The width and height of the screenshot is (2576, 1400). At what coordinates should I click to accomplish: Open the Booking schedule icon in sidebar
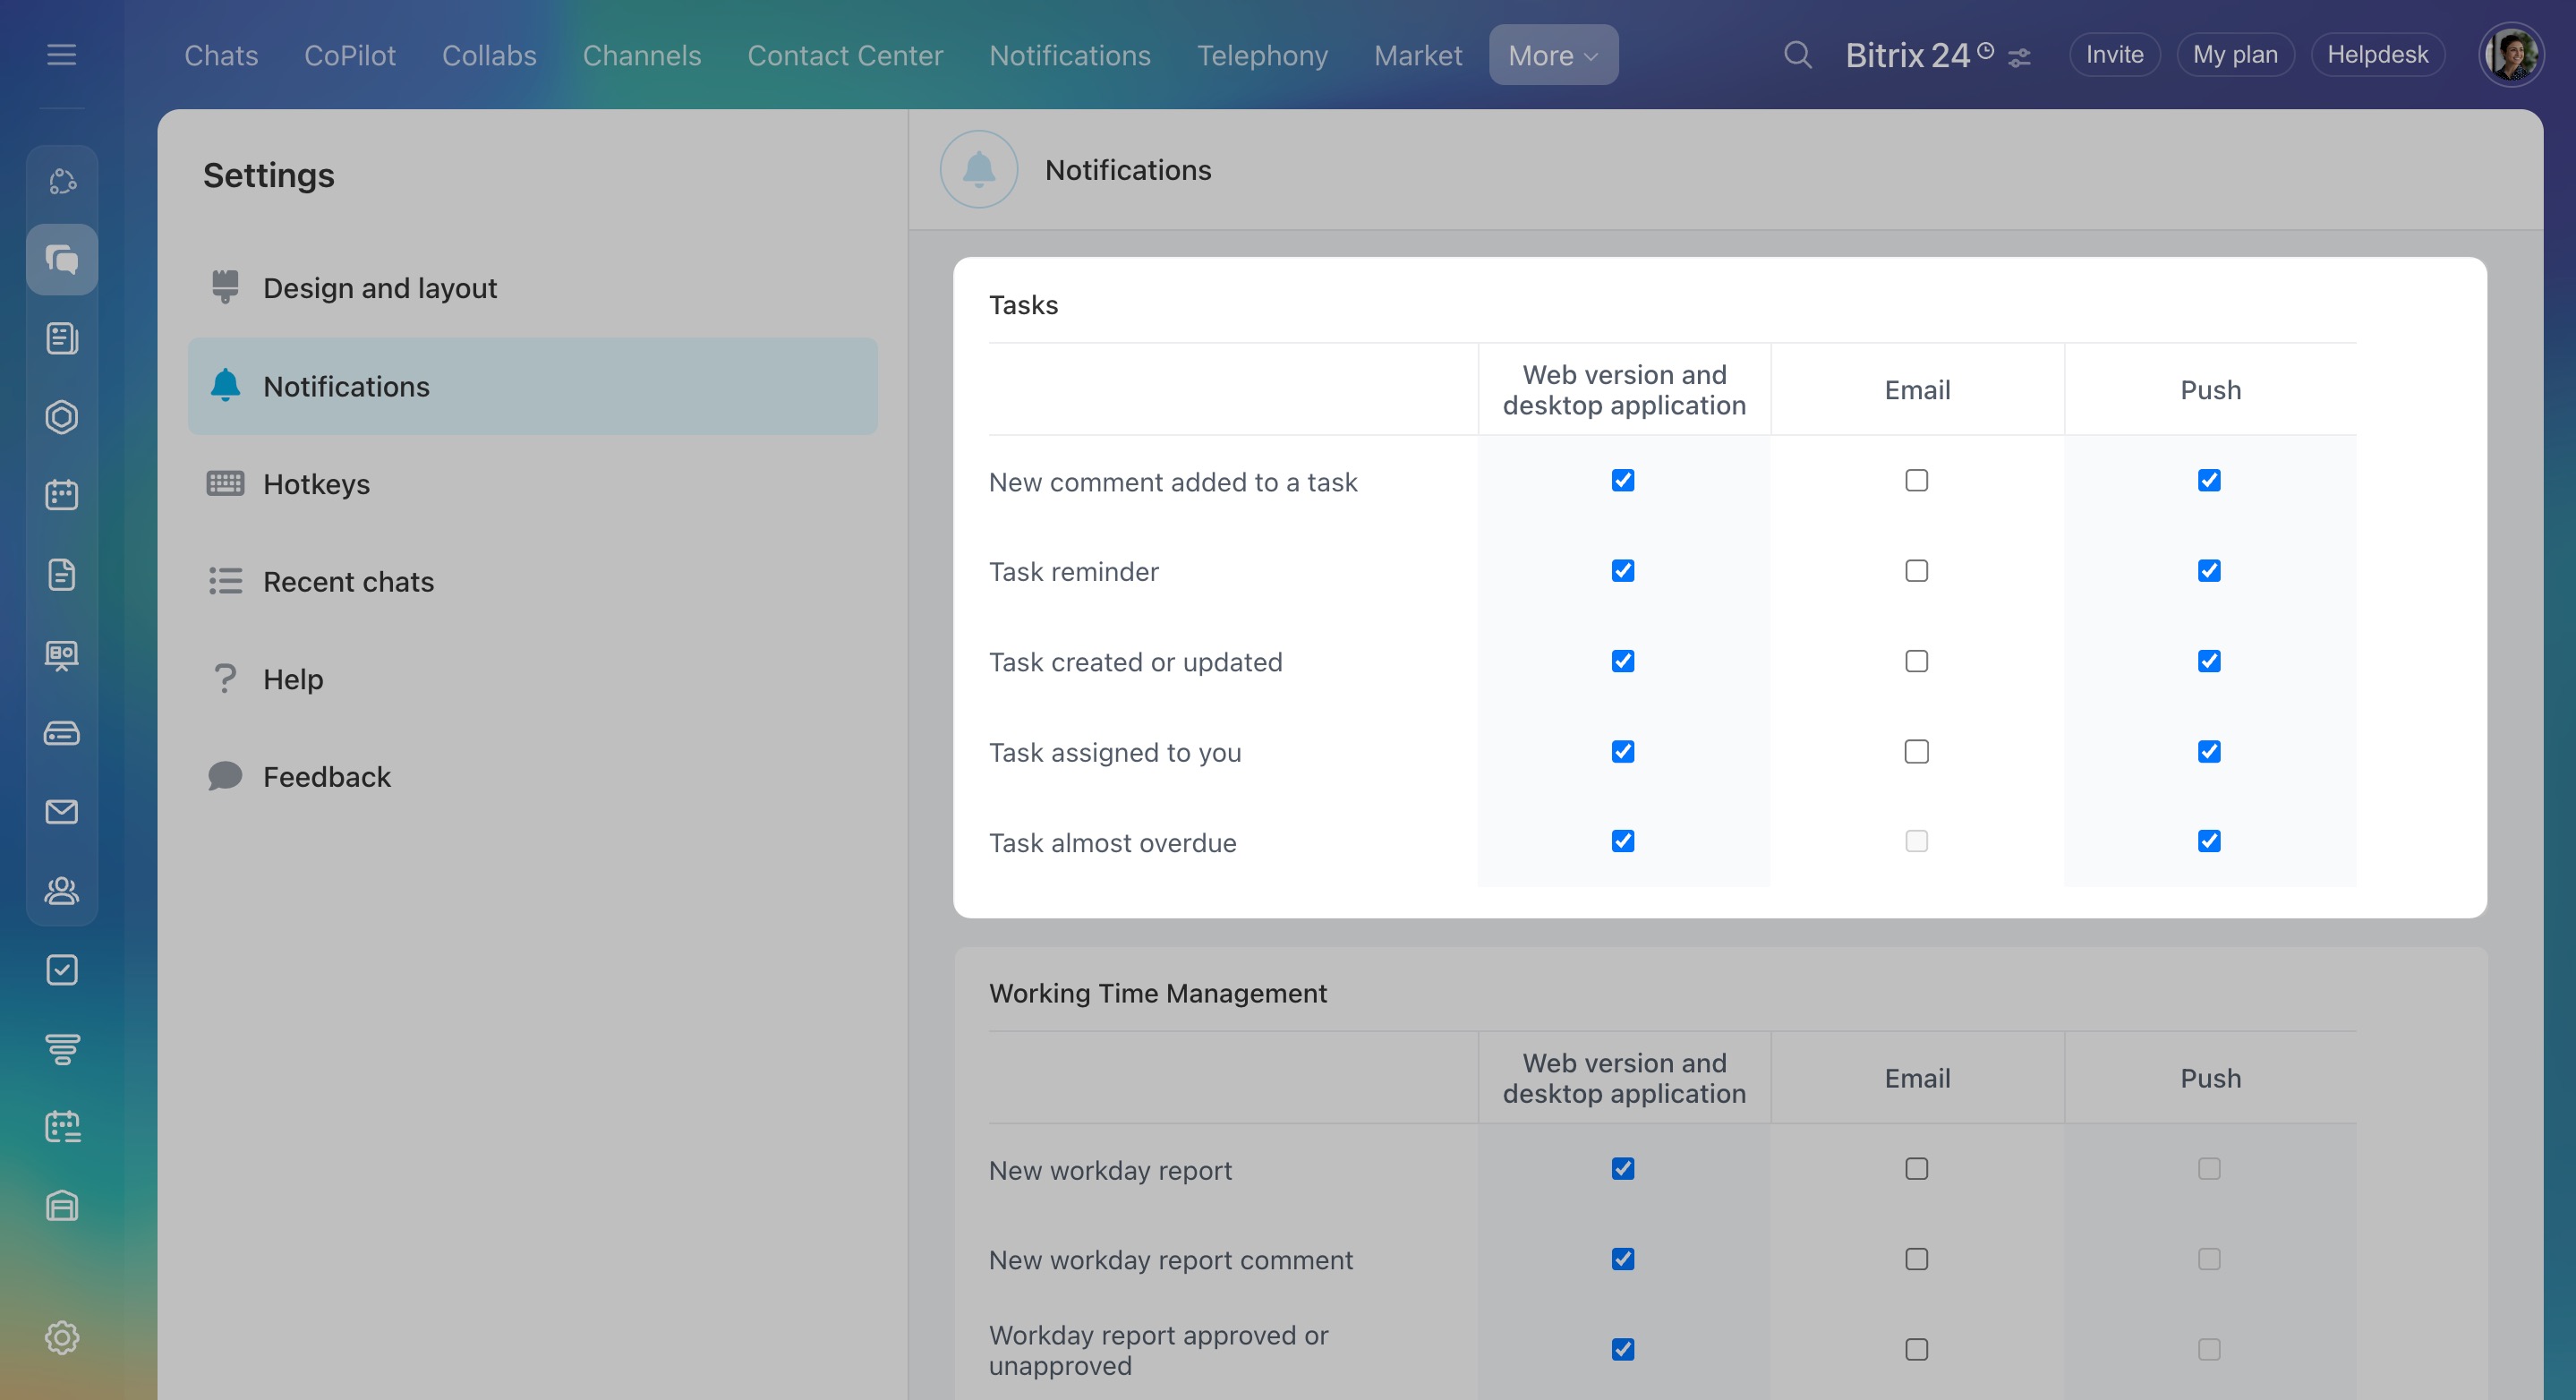pyautogui.click(x=62, y=1127)
